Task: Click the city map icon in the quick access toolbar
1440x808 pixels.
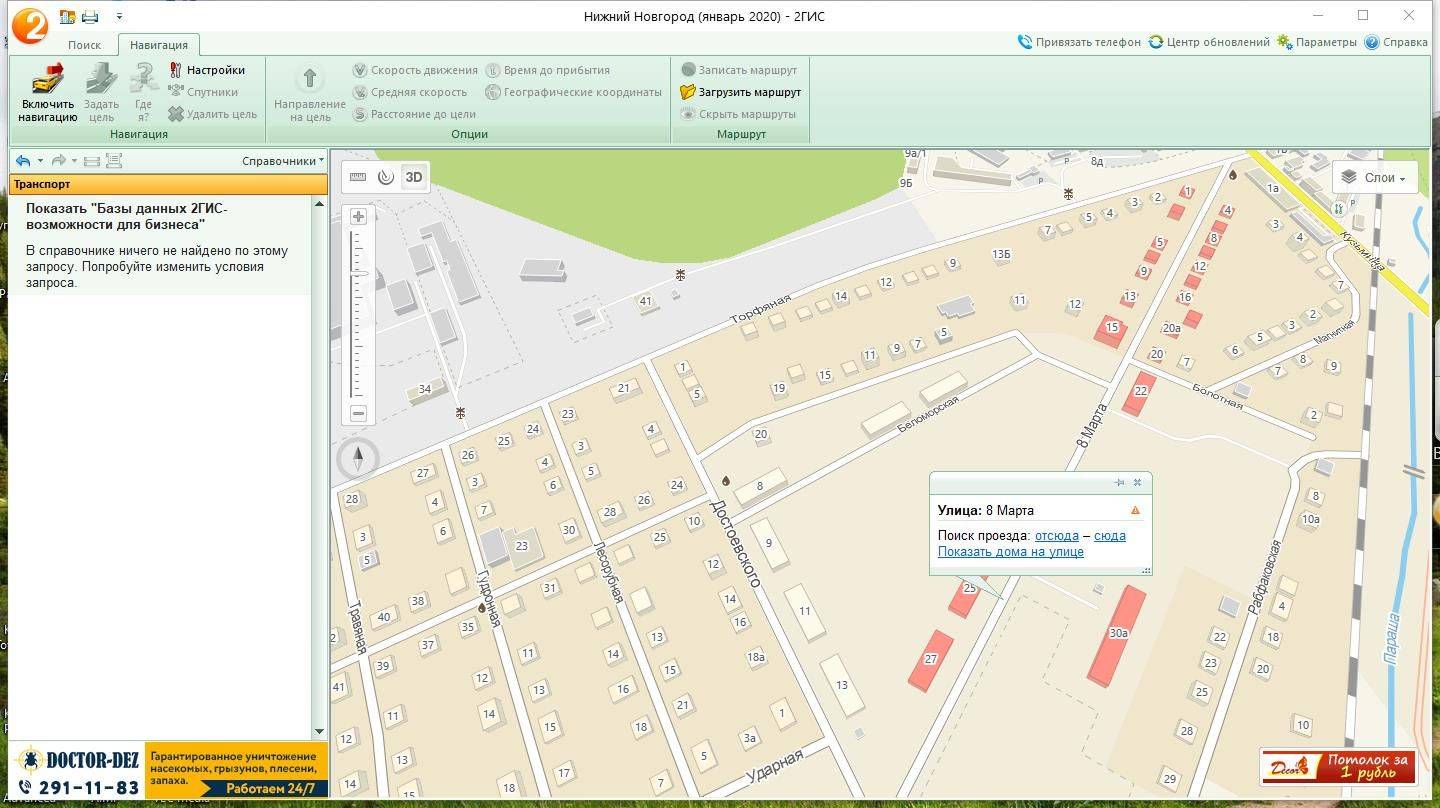Action: point(68,17)
